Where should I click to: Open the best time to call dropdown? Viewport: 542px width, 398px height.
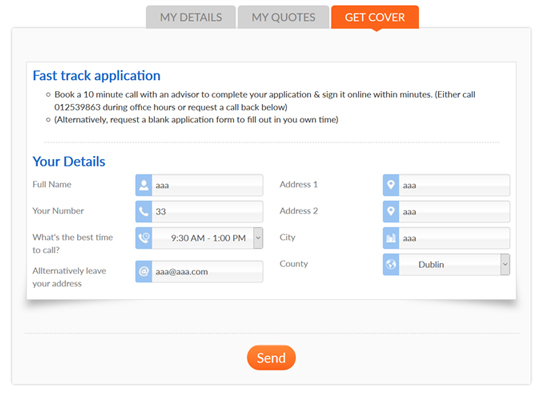pyautogui.click(x=207, y=238)
